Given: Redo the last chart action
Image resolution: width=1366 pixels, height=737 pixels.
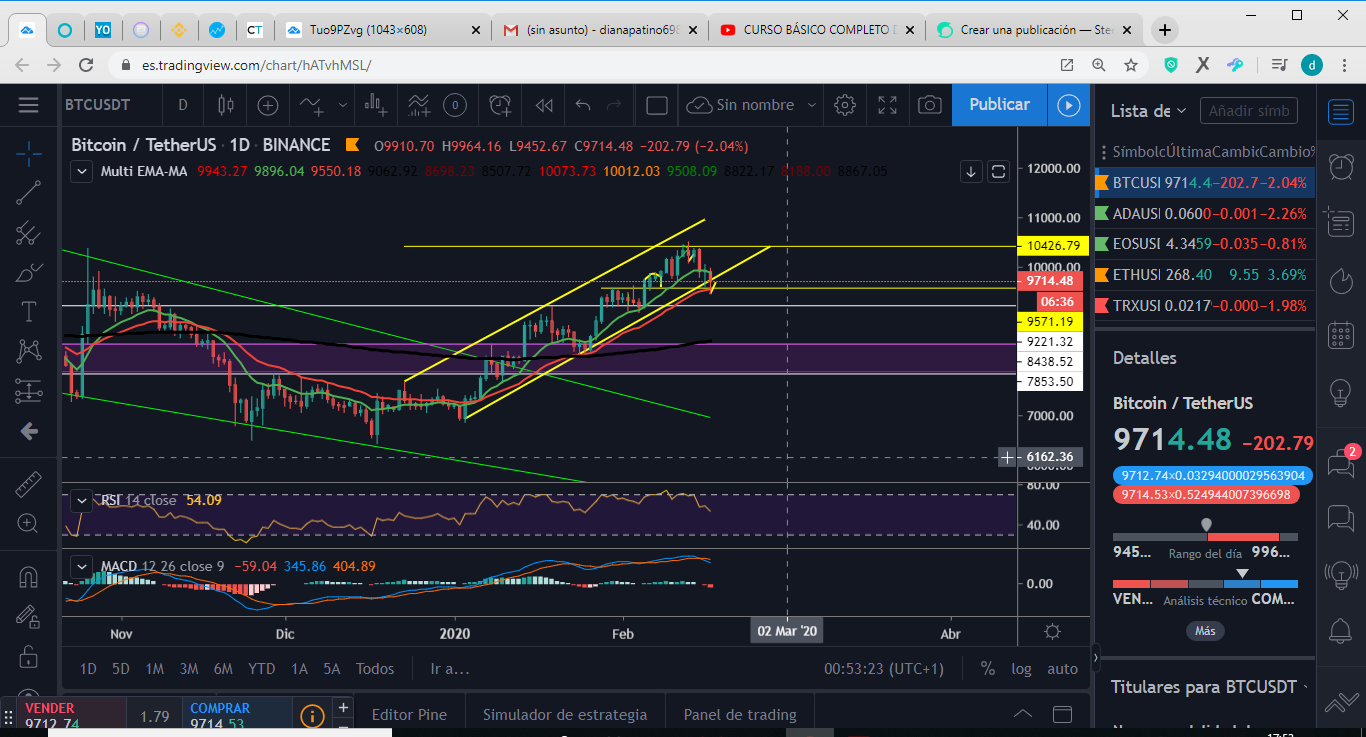Looking at the screenshot, I should coord(614,105).
